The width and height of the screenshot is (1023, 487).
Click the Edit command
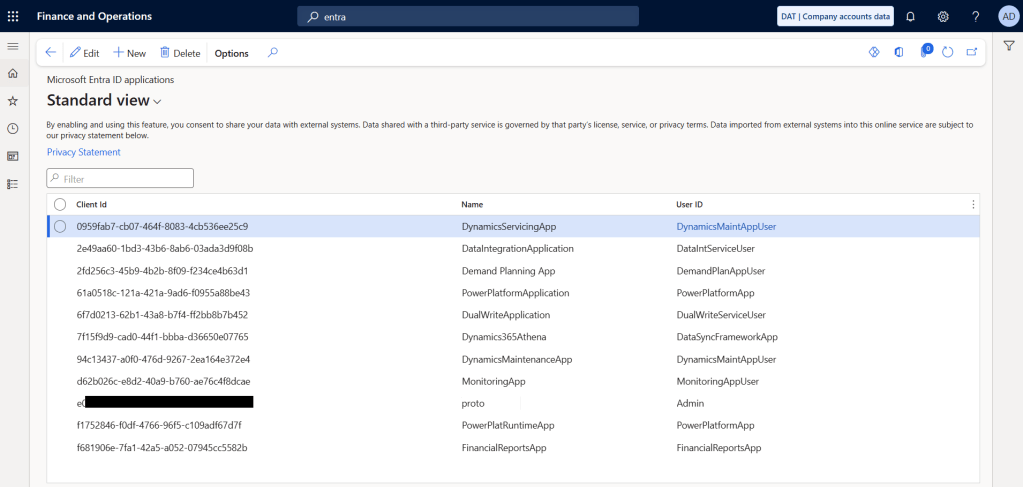click(84, 53)
